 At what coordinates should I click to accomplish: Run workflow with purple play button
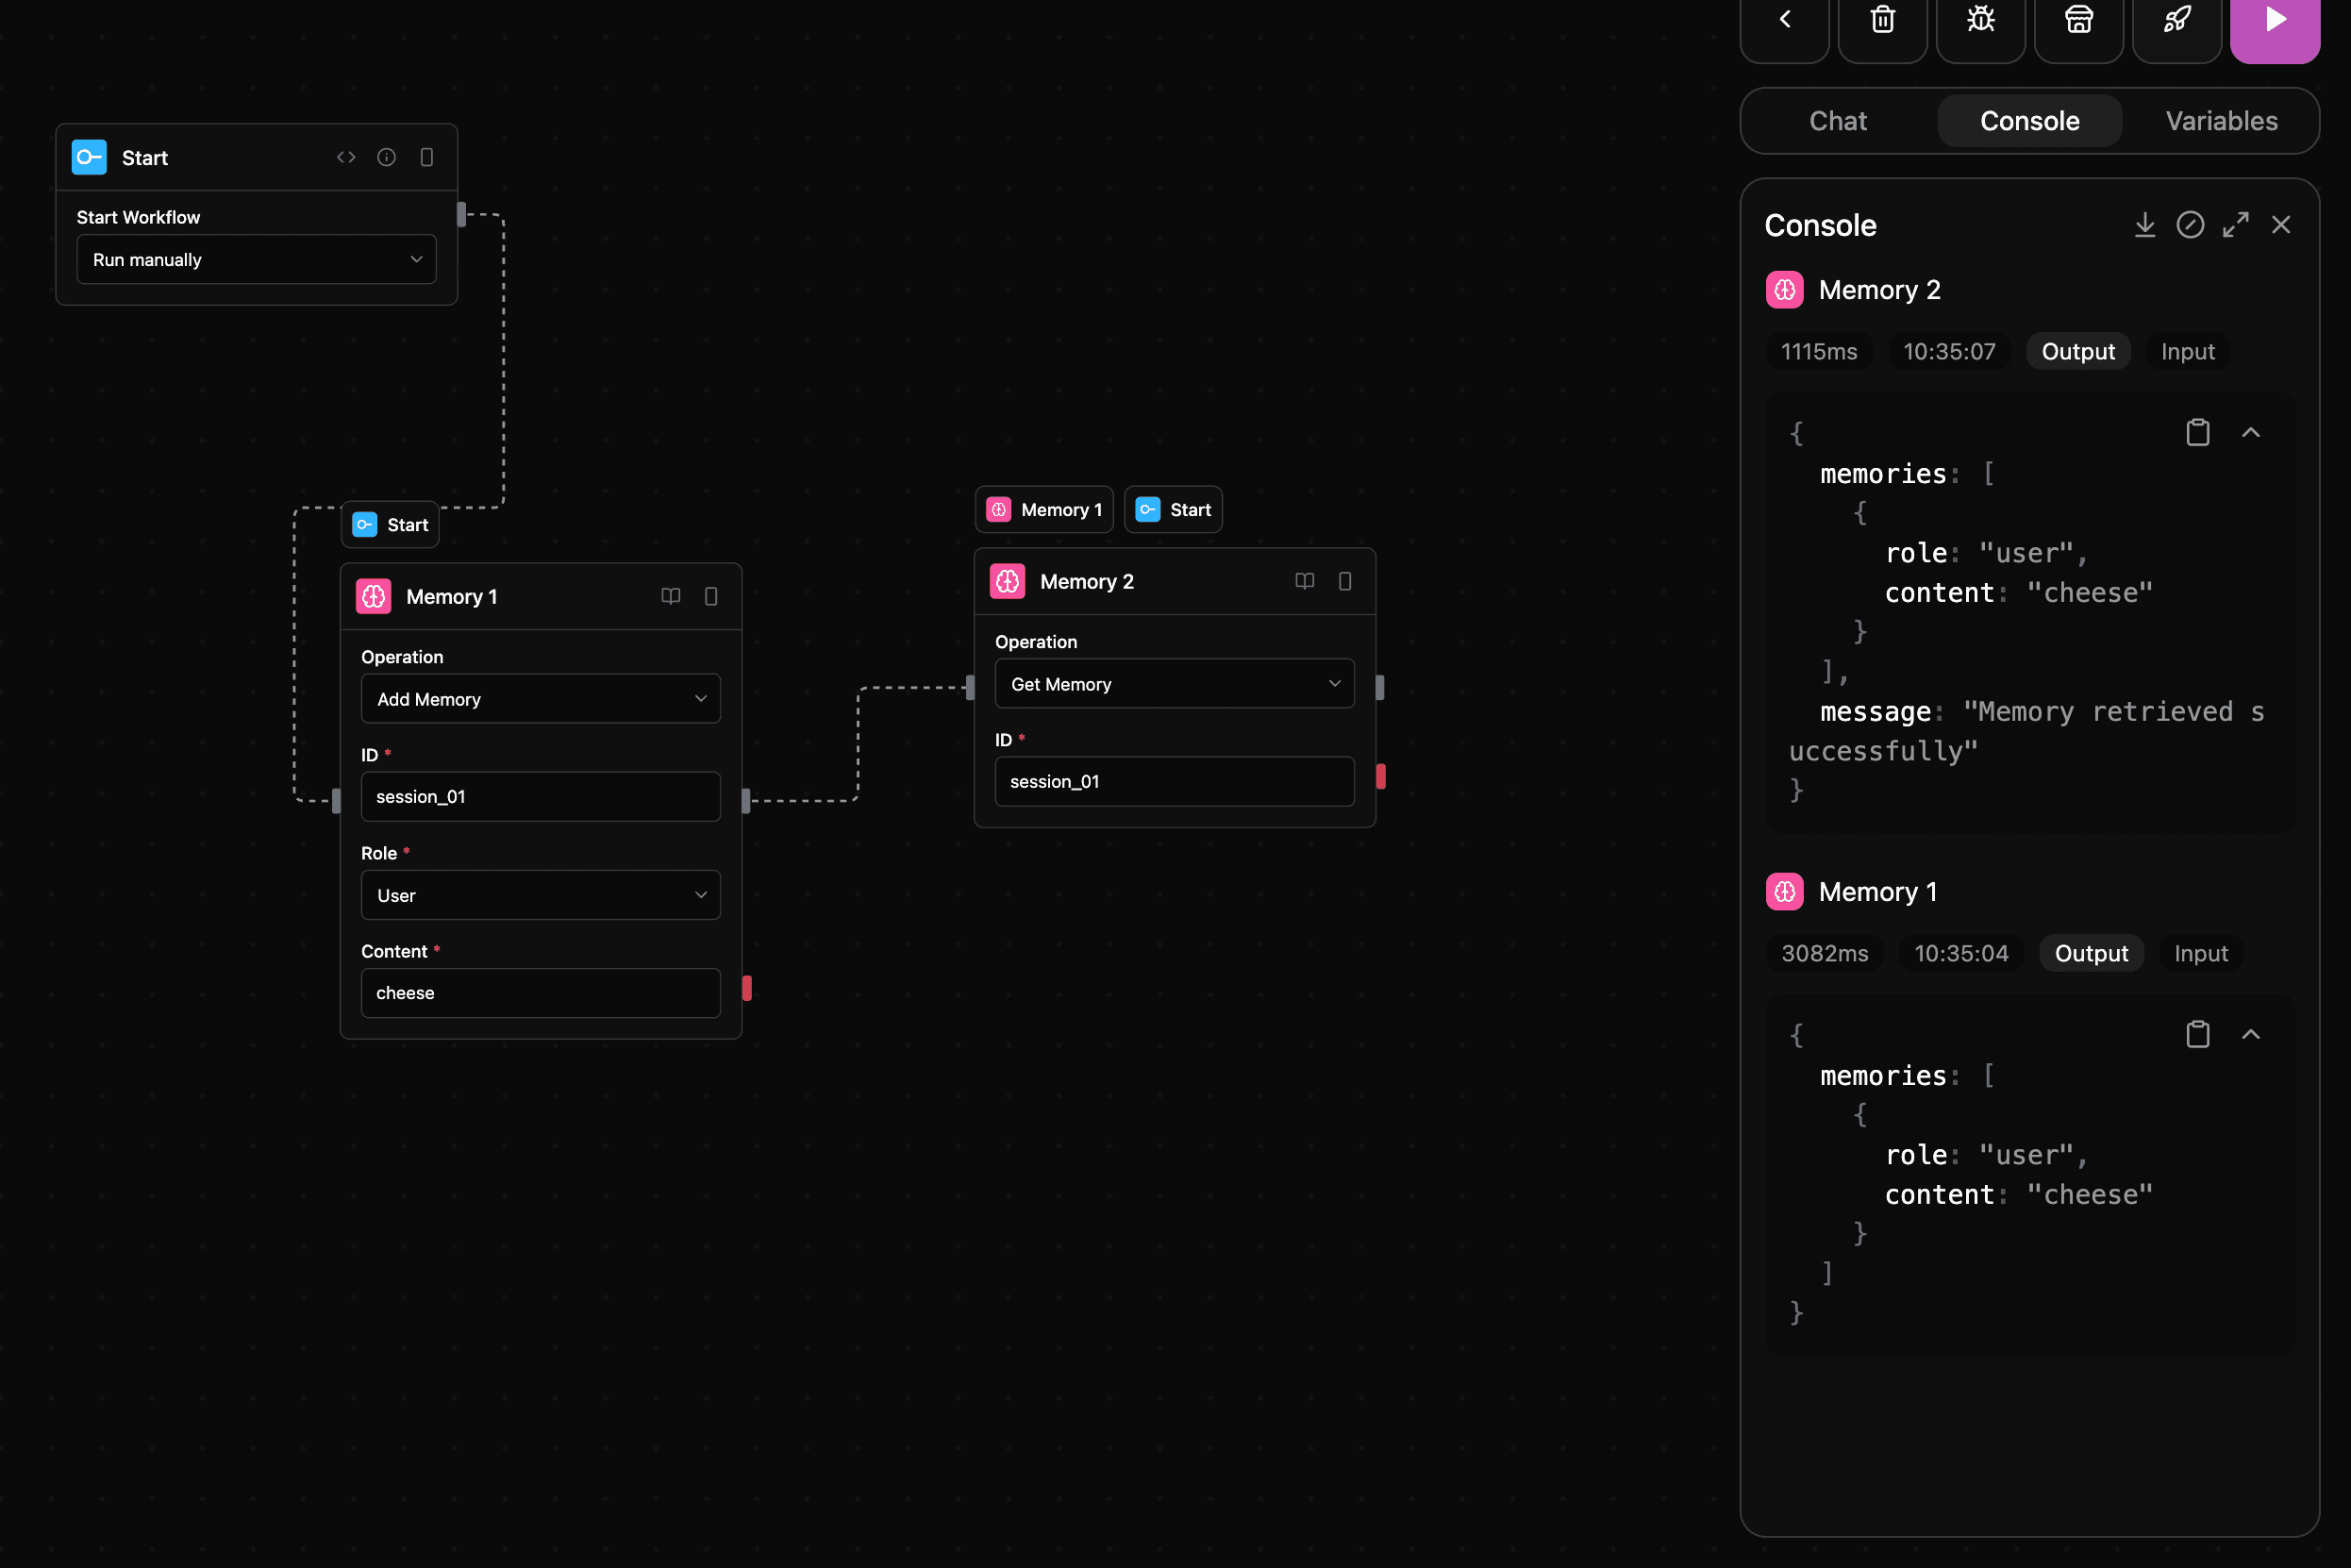(2274, 20)
